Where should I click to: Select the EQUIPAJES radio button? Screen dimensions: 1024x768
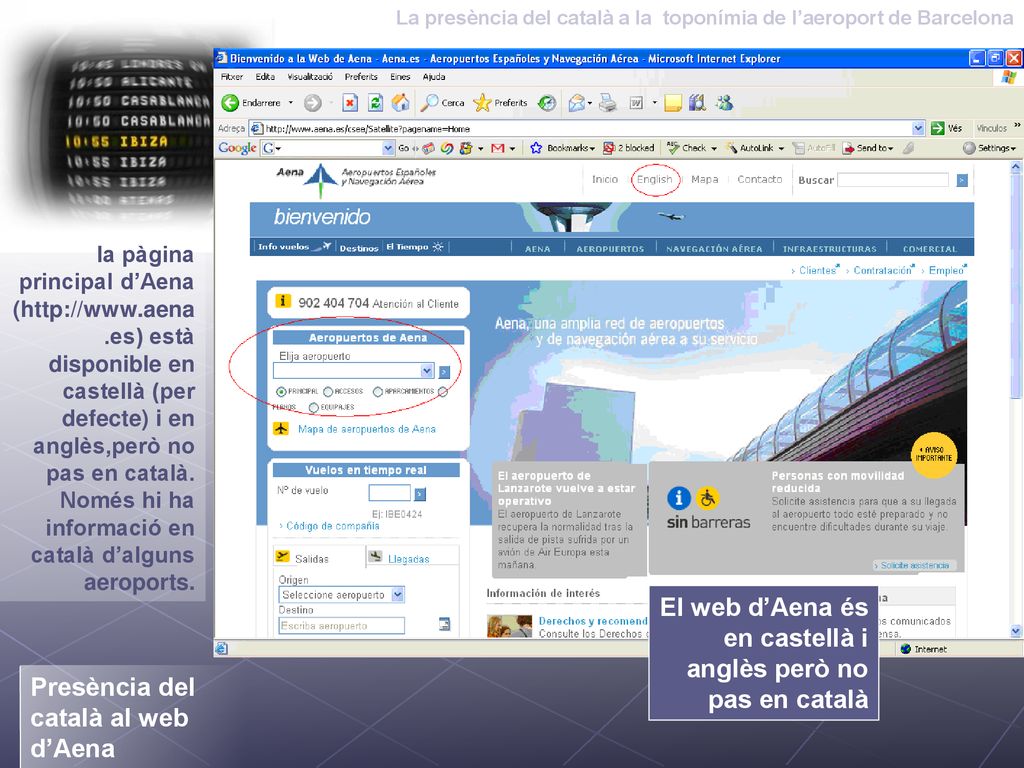click(313, 408)
